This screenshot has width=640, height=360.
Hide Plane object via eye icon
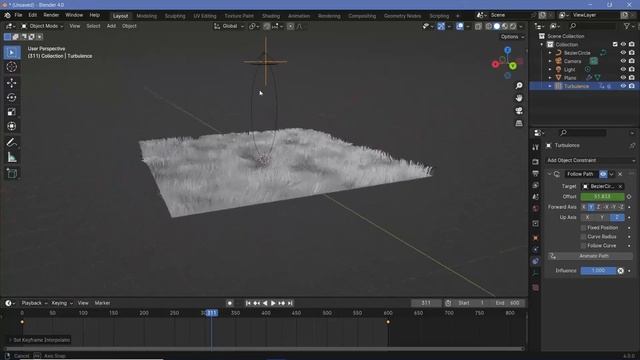[623, 78]
